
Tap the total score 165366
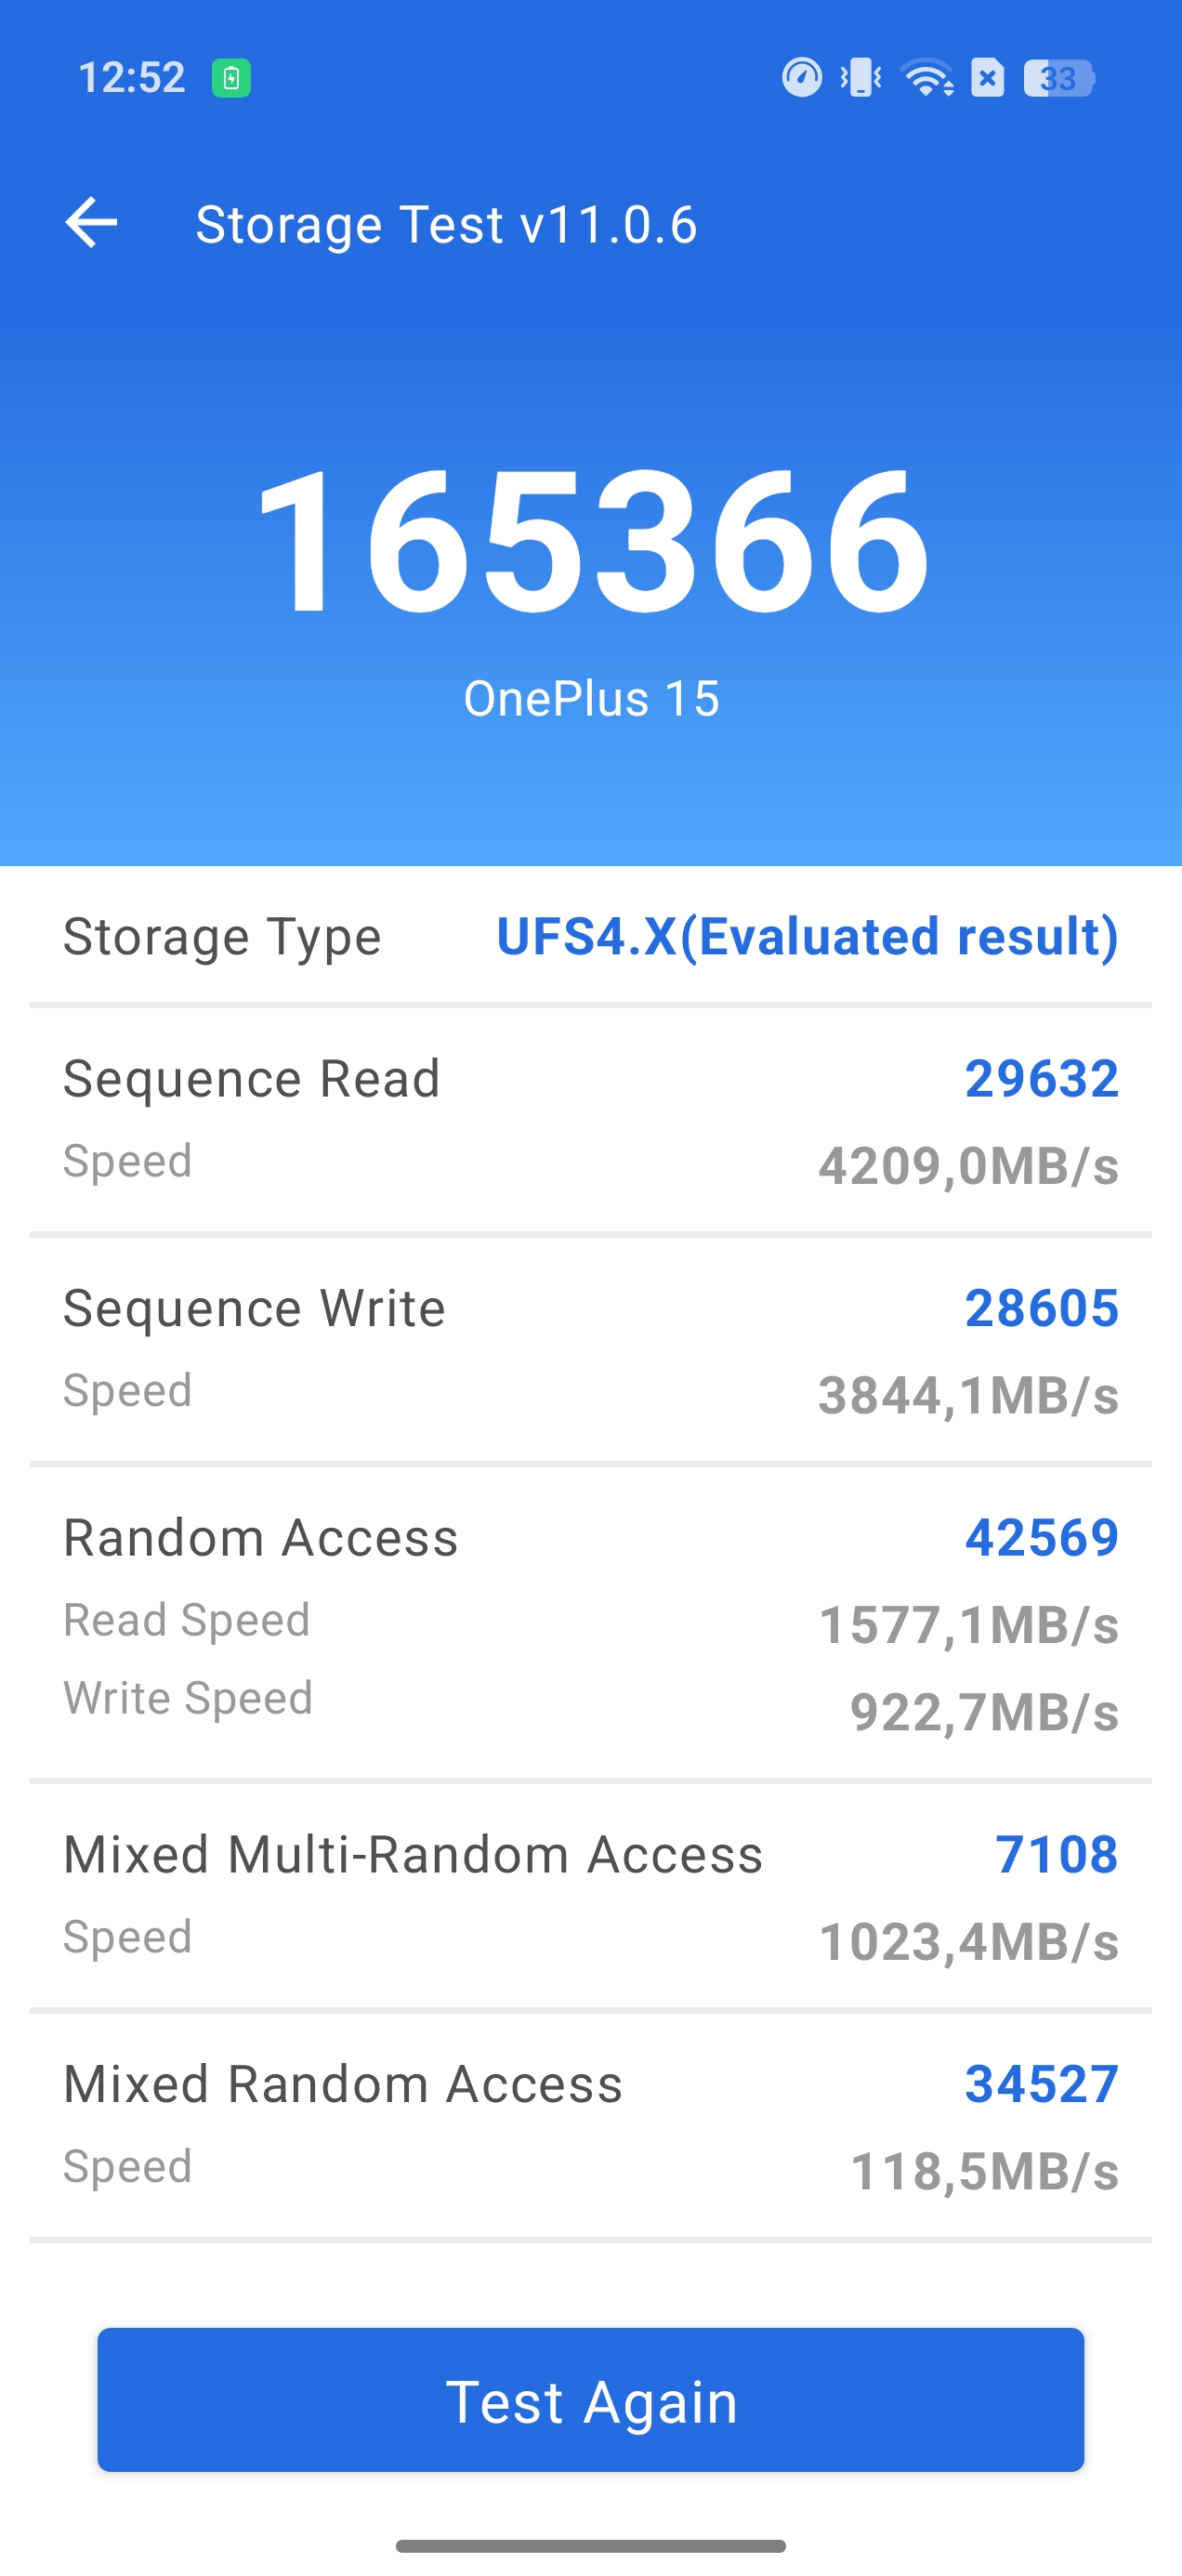[591, 541]
